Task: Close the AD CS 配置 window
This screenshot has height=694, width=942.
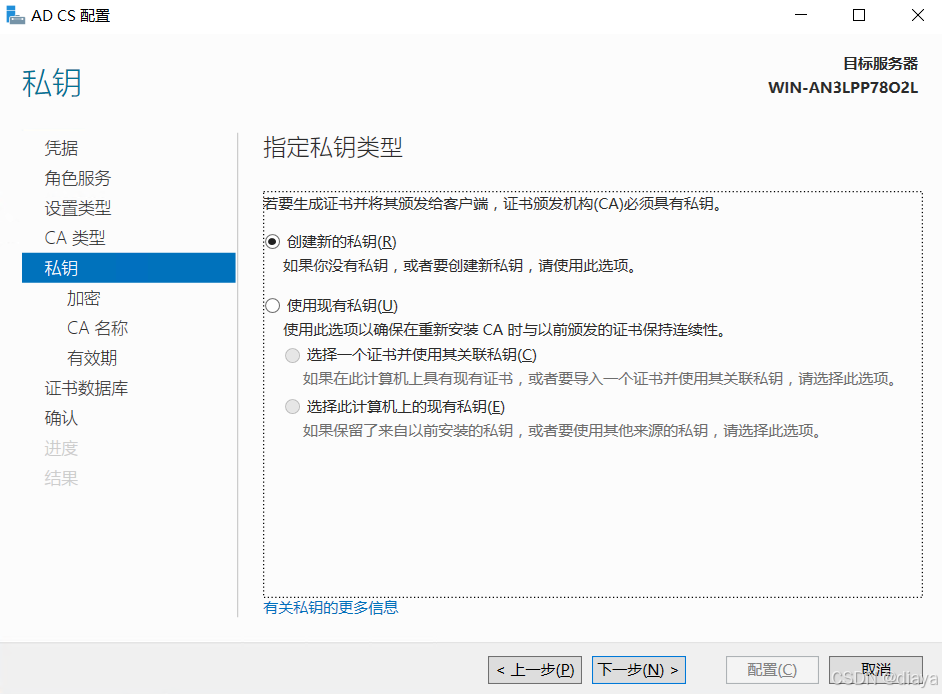Action: pos(917,15)
